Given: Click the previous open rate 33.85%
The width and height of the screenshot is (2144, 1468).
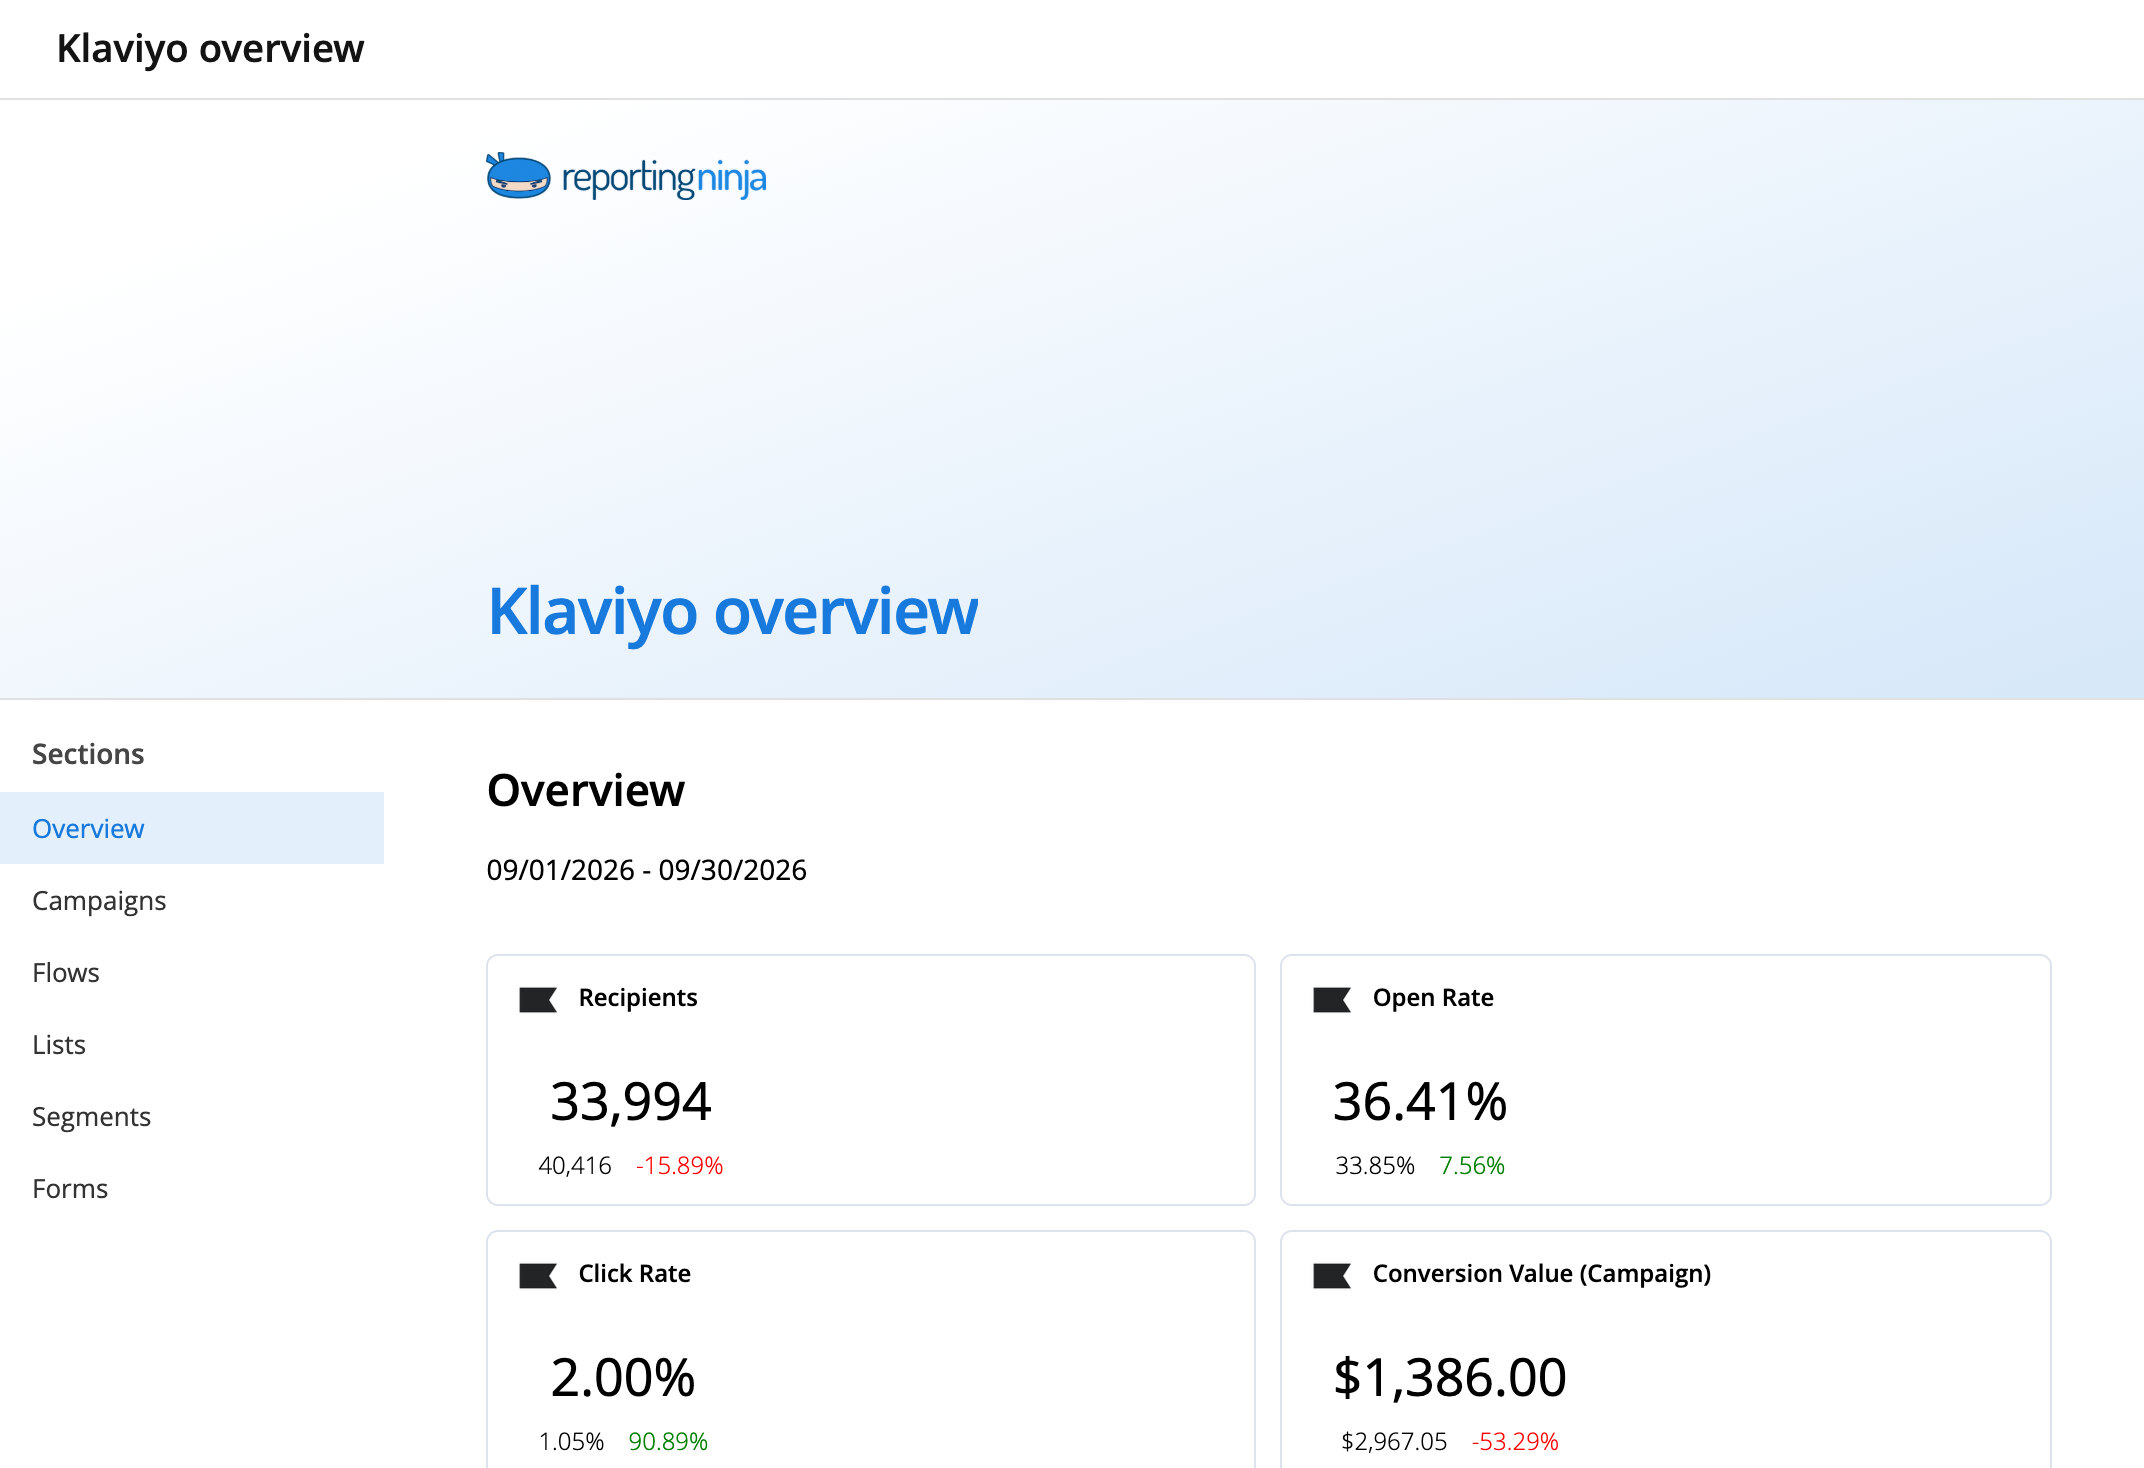Looking at the screenshot, I should tap(1375, 1165).
